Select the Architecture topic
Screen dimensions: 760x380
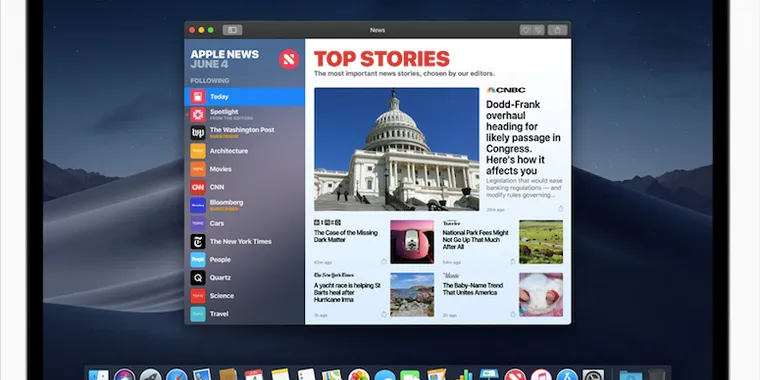click(244, 151)
